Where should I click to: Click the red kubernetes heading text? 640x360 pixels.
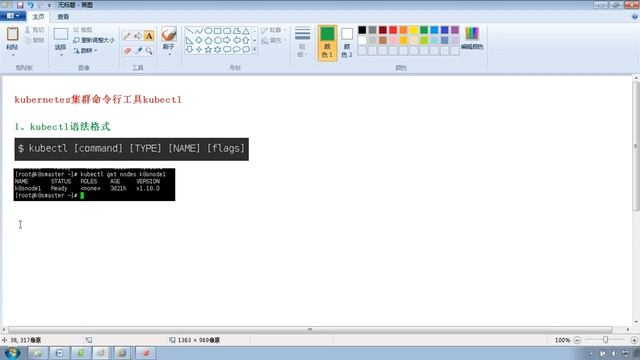click(x=98, y=100)
